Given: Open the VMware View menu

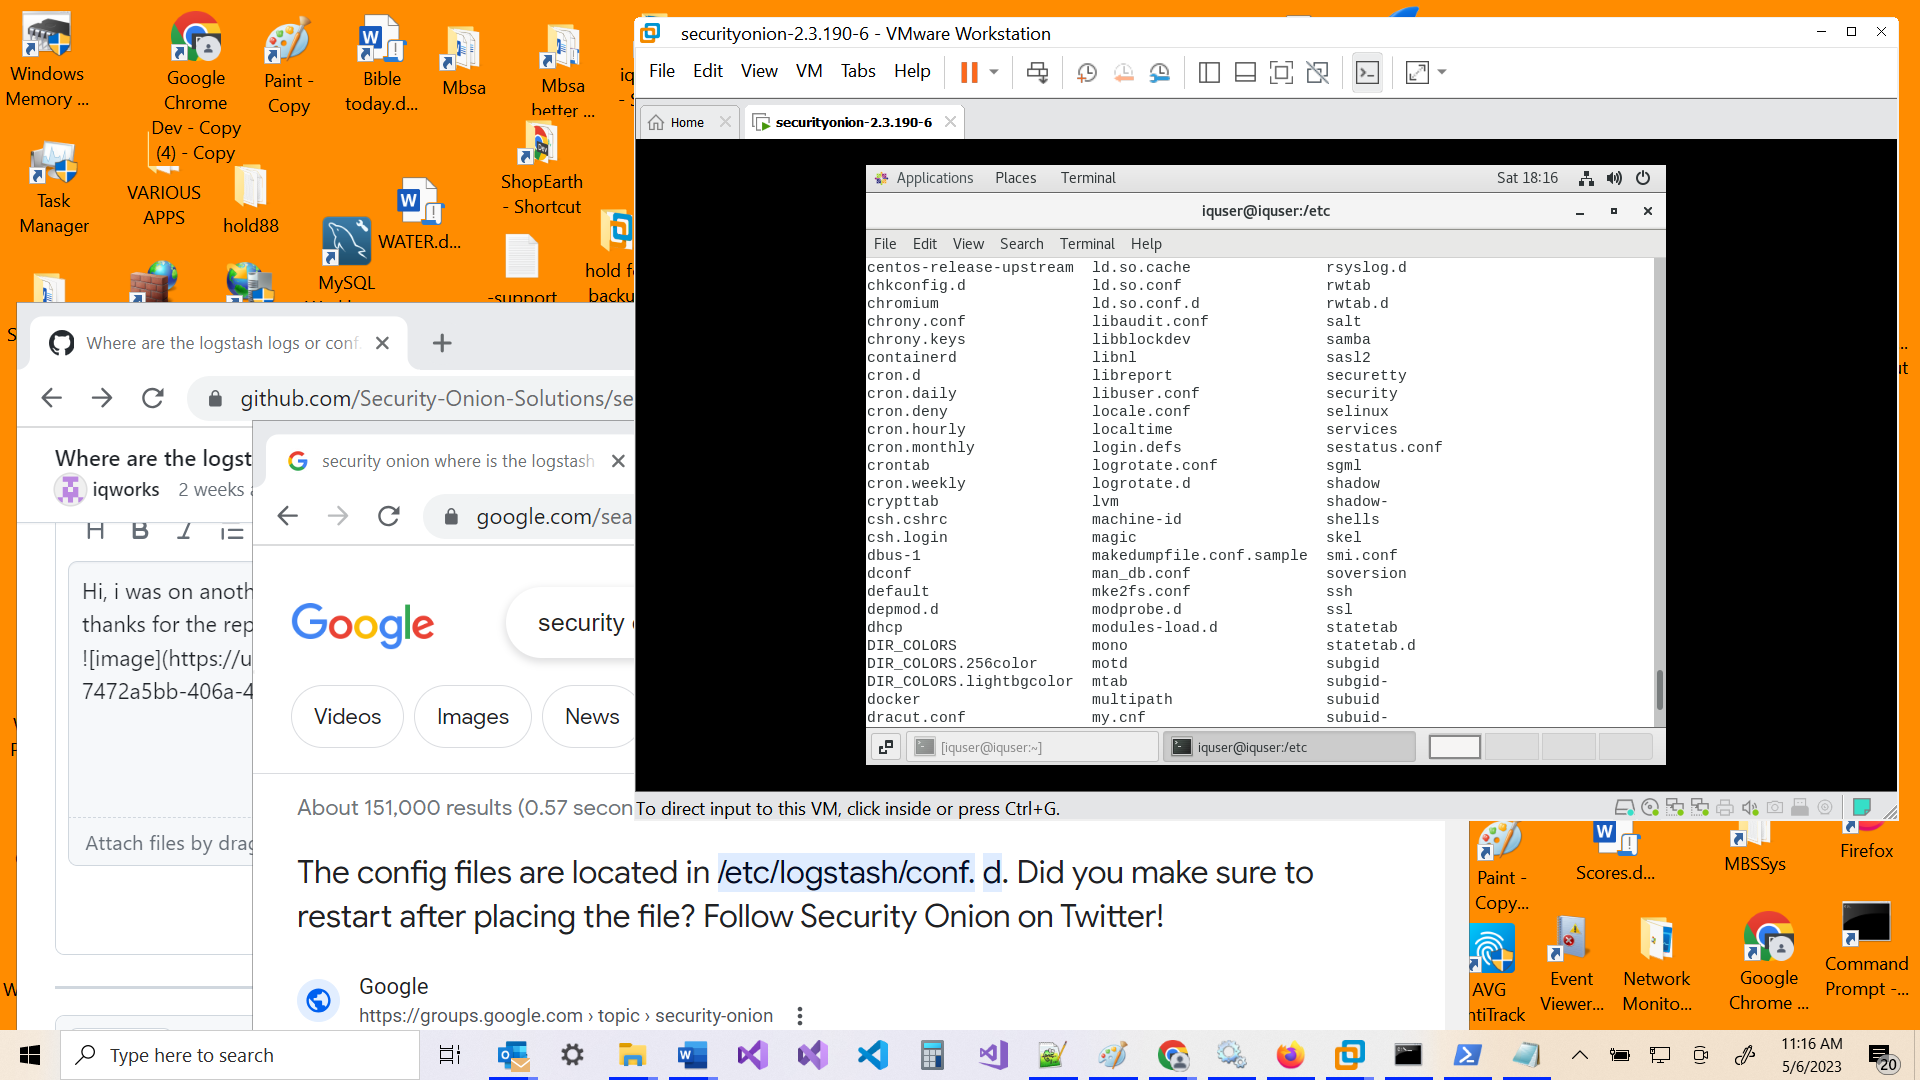Looking at the screenshot, I should click(759, 71).
